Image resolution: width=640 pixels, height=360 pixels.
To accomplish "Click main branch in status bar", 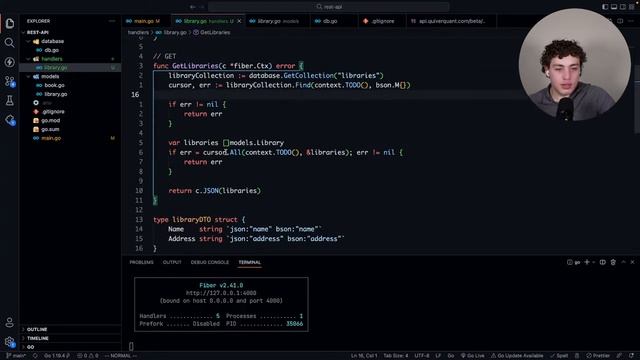I will pyautogui.click(x=16, y=356).
